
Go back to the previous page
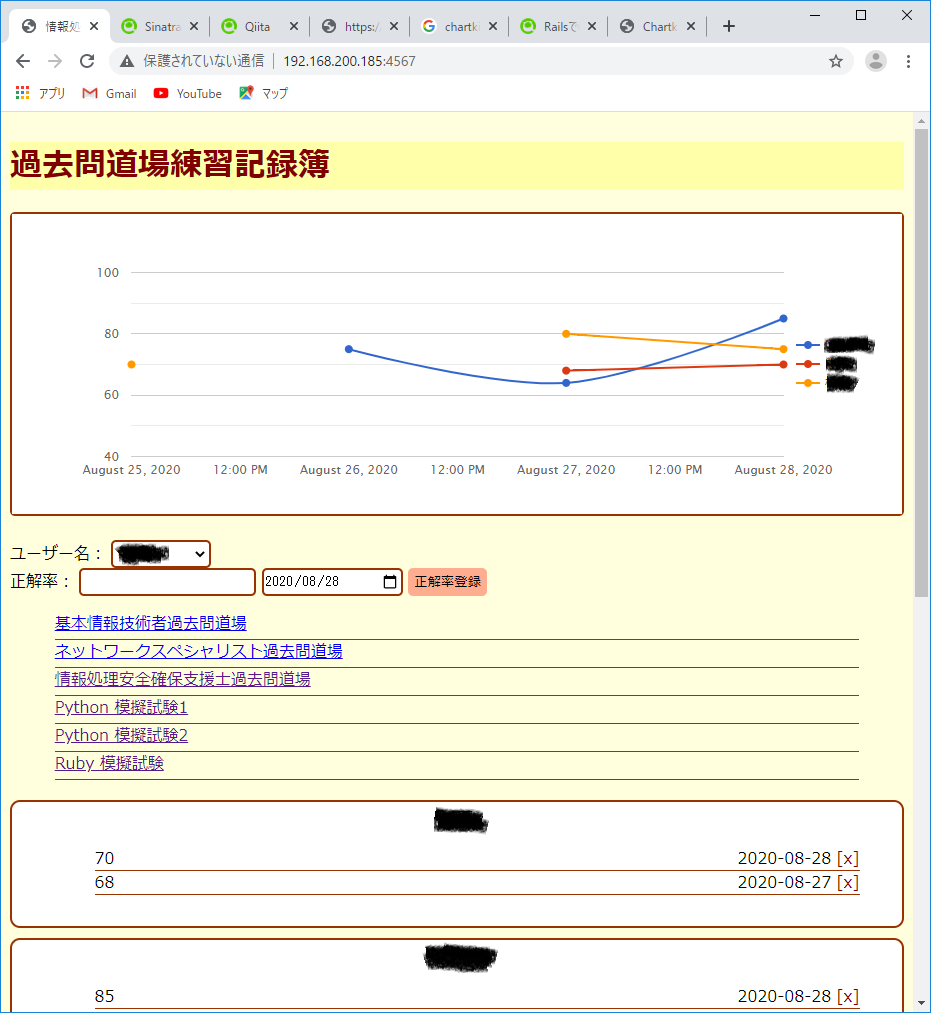pos(22,61)
